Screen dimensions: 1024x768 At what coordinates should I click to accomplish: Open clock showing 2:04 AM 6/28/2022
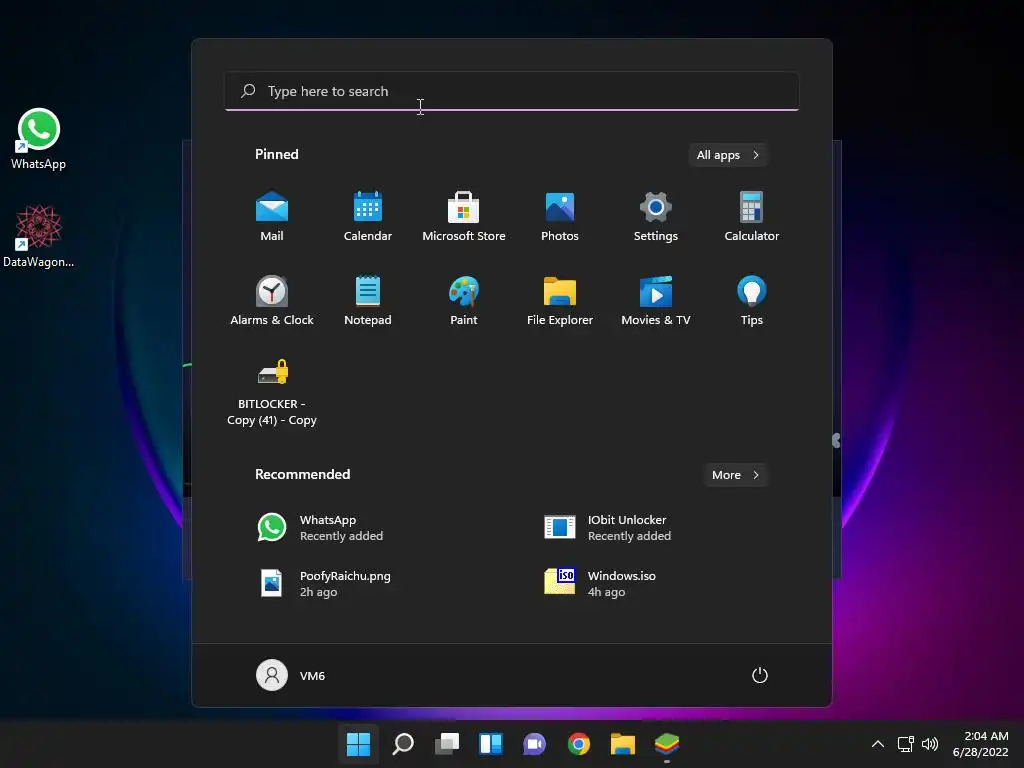coord(980,744)
